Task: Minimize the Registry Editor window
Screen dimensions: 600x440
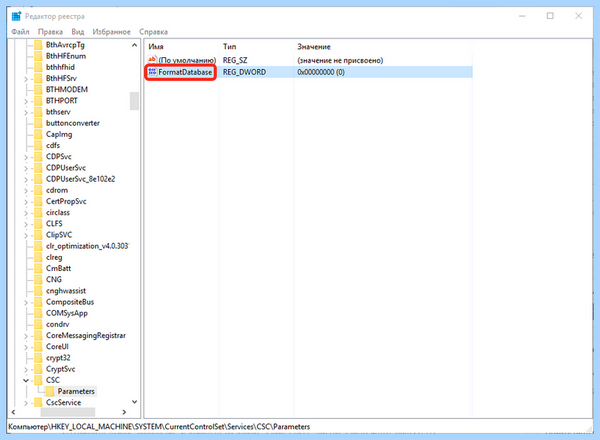Action: click(x=522, y=16)
